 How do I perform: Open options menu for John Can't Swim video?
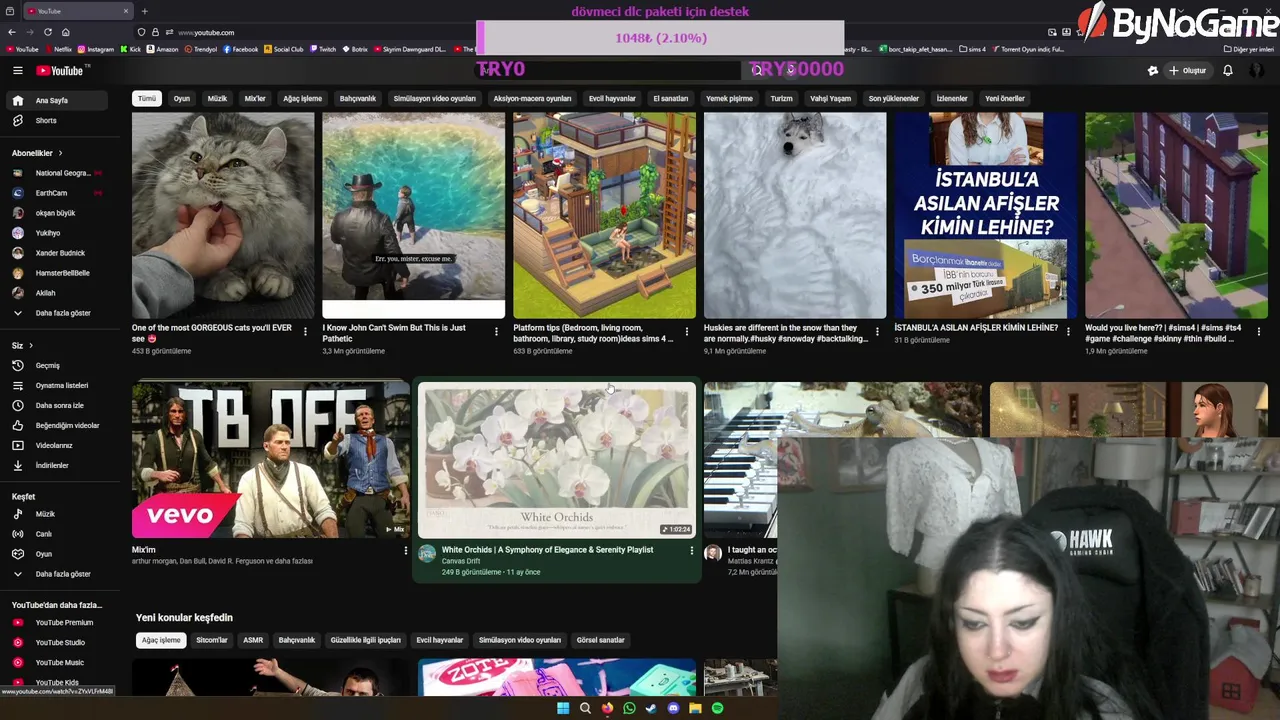coord(496,331)
